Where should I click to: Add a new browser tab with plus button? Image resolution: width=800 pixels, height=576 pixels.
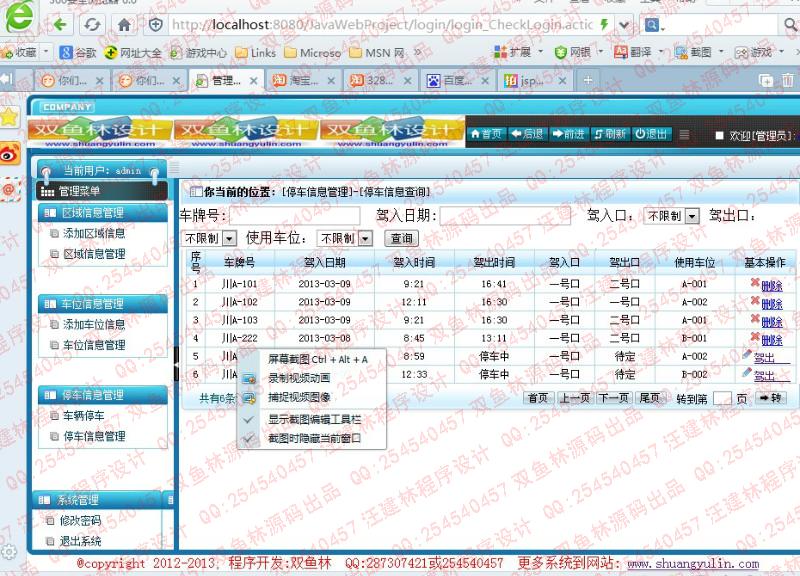tap(588, 80)
